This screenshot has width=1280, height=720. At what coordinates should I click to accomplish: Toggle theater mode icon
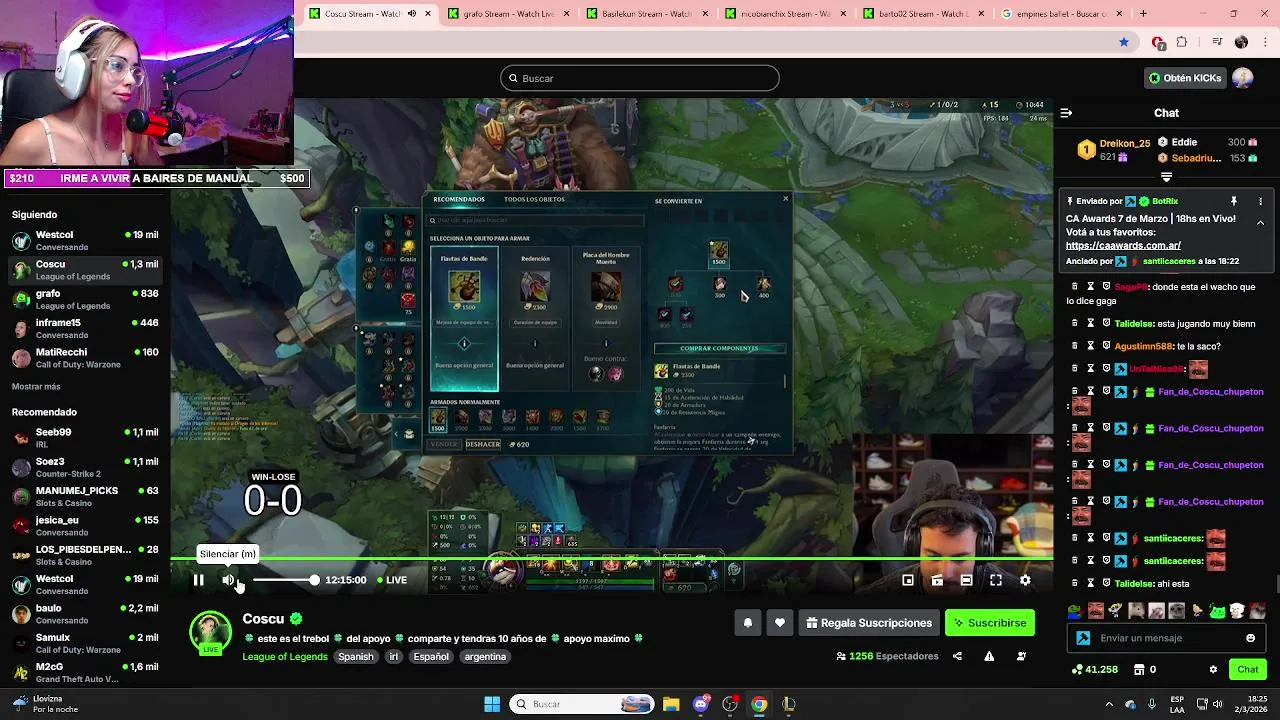tap(966, 580)
